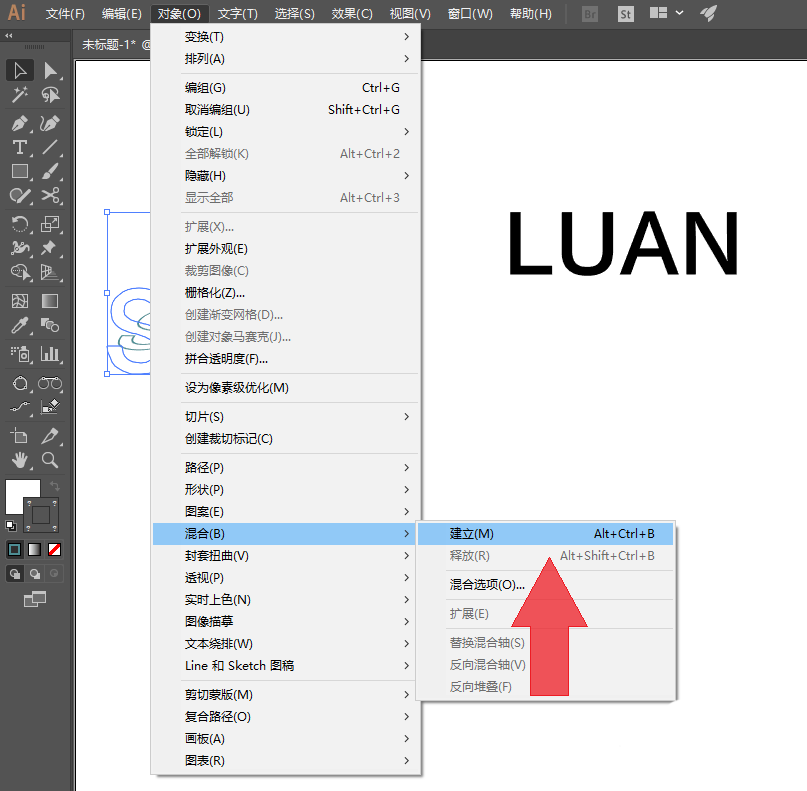Select the Puppet Warp pin tool
807x791 pixels.
click(50, 248)
